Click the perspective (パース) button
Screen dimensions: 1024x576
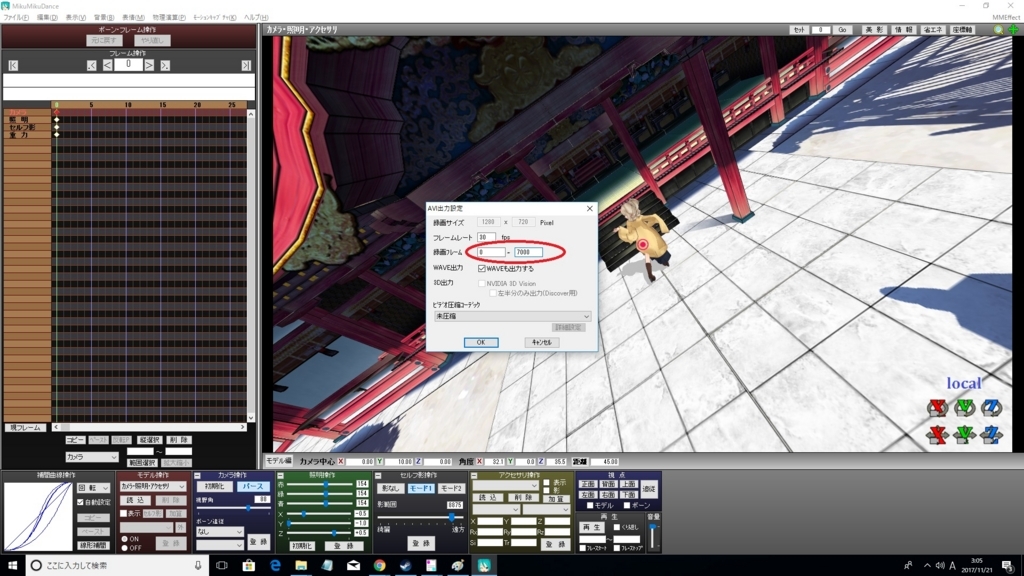click(253, 487)
